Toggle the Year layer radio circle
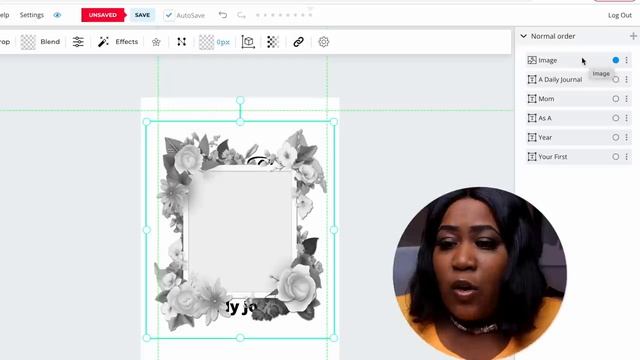The image size is (640, 360). click(616, 137)
